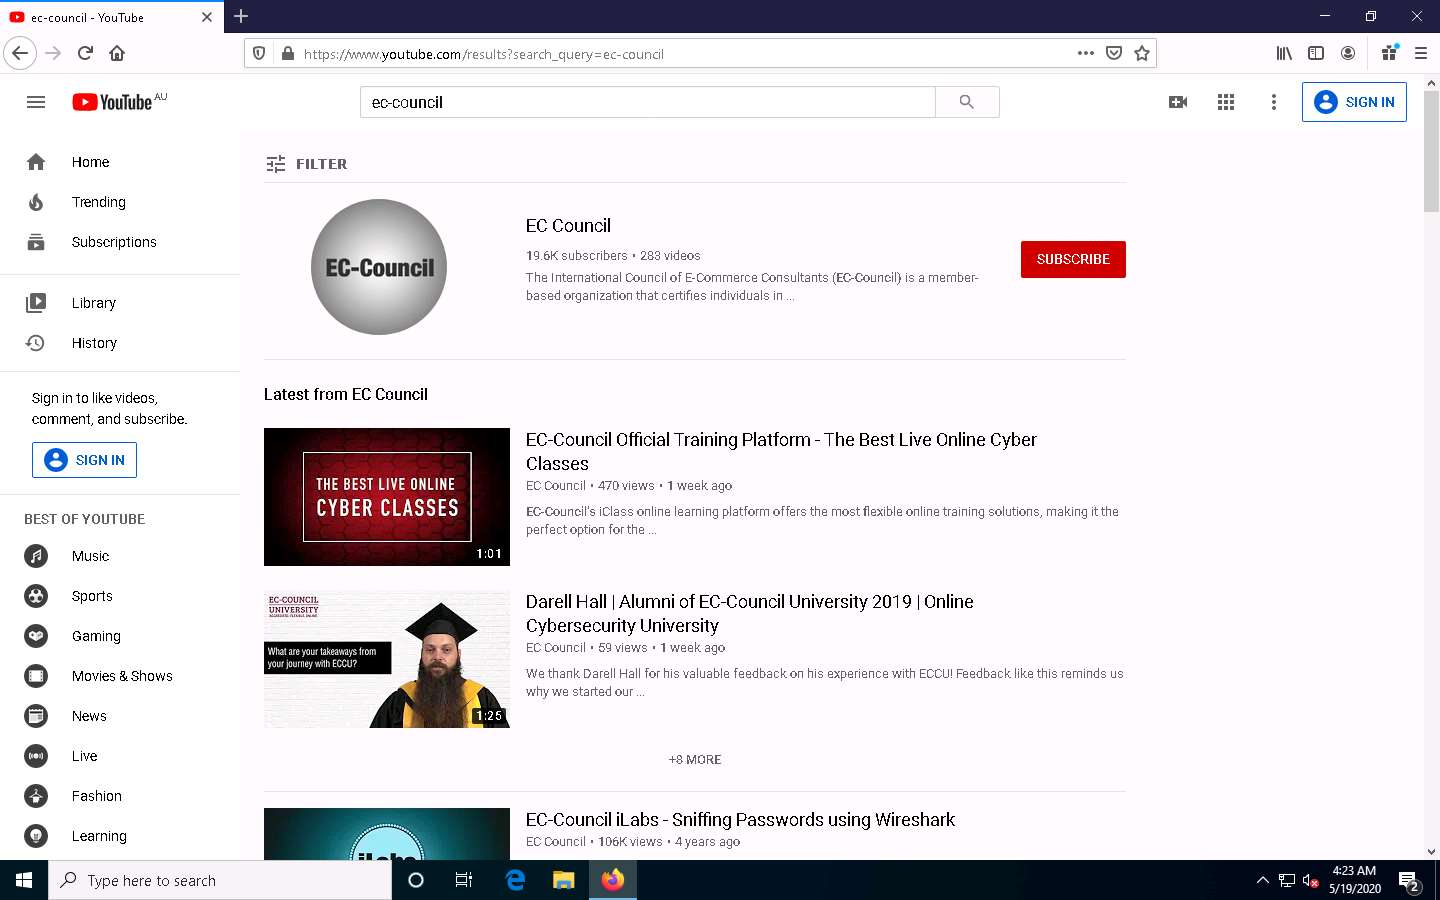
Task: Open the Windows notification center
Action: tap(1410, 881)
